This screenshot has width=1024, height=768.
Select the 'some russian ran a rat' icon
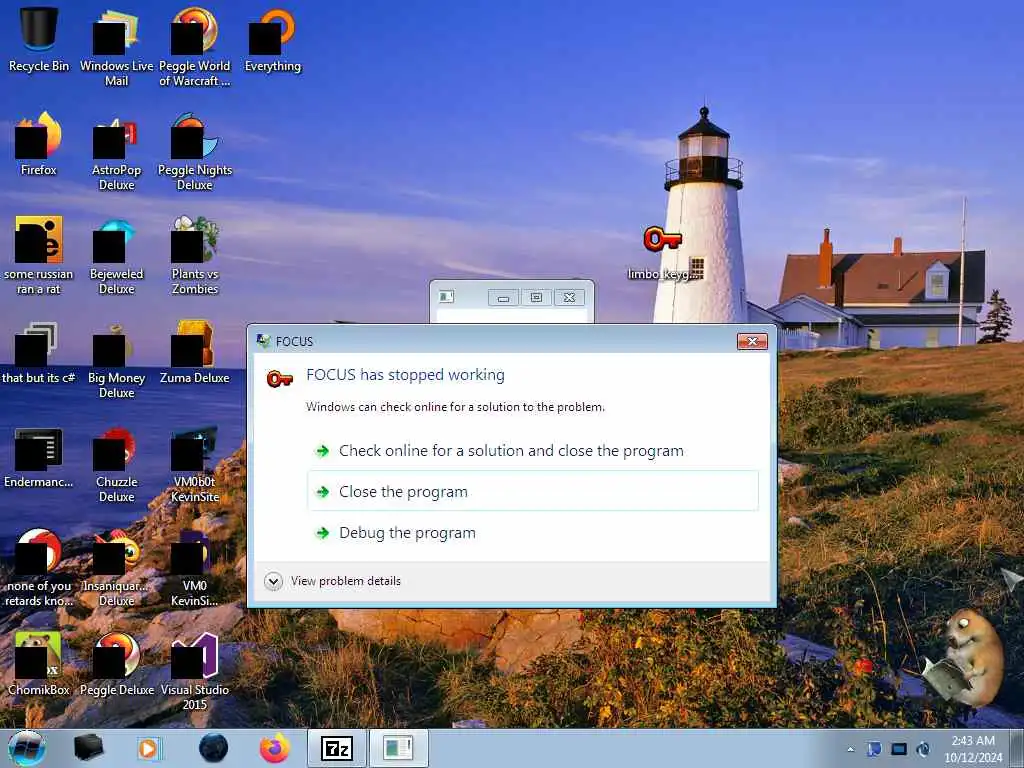click(39, 255)
